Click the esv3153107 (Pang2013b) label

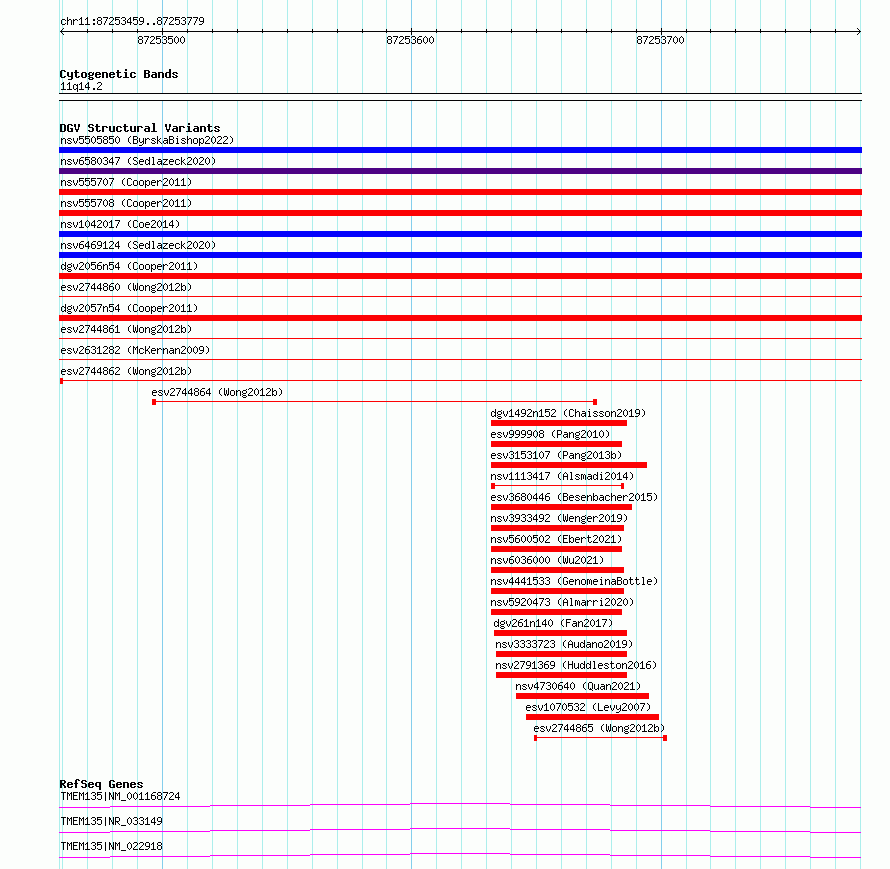[x=556, y=455]
